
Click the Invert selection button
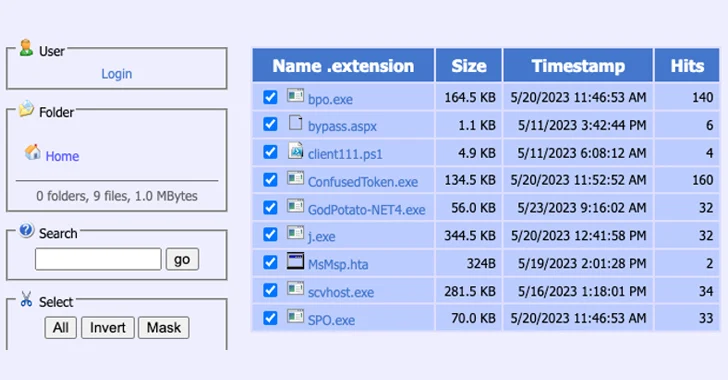pyautogui.click(x=108, y=328)
